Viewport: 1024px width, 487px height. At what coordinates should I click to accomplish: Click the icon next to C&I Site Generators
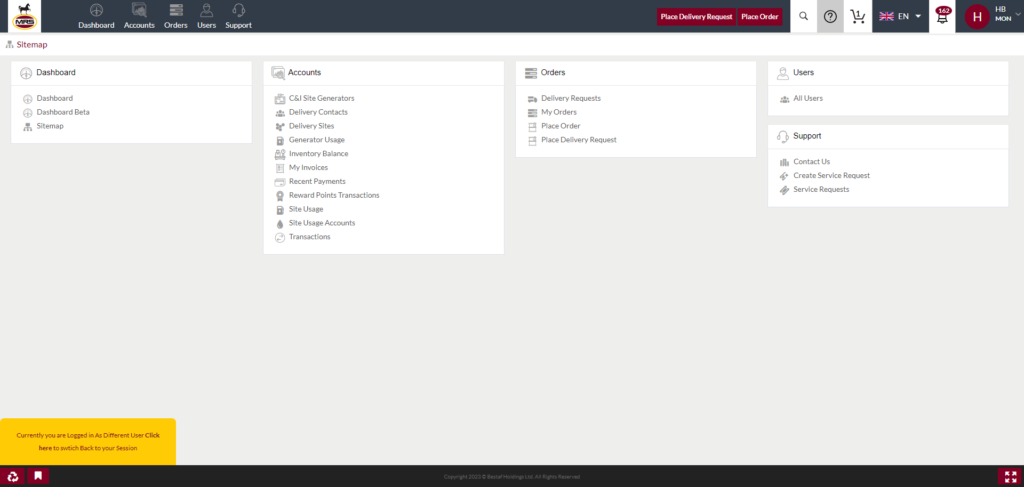tap(280, 99)
